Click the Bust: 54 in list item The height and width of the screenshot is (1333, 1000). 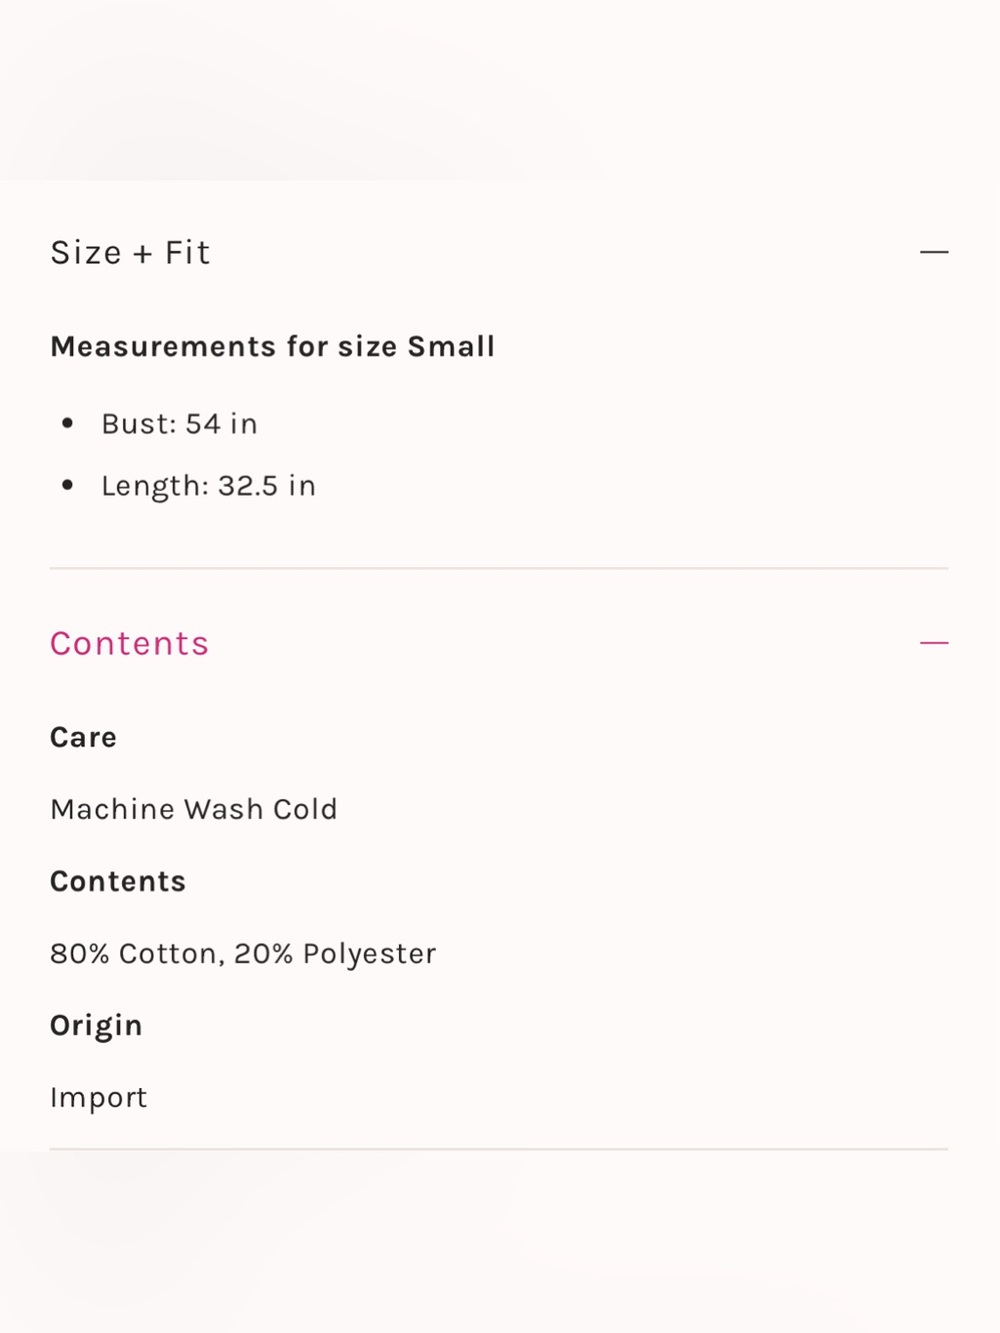click(180, 424)
